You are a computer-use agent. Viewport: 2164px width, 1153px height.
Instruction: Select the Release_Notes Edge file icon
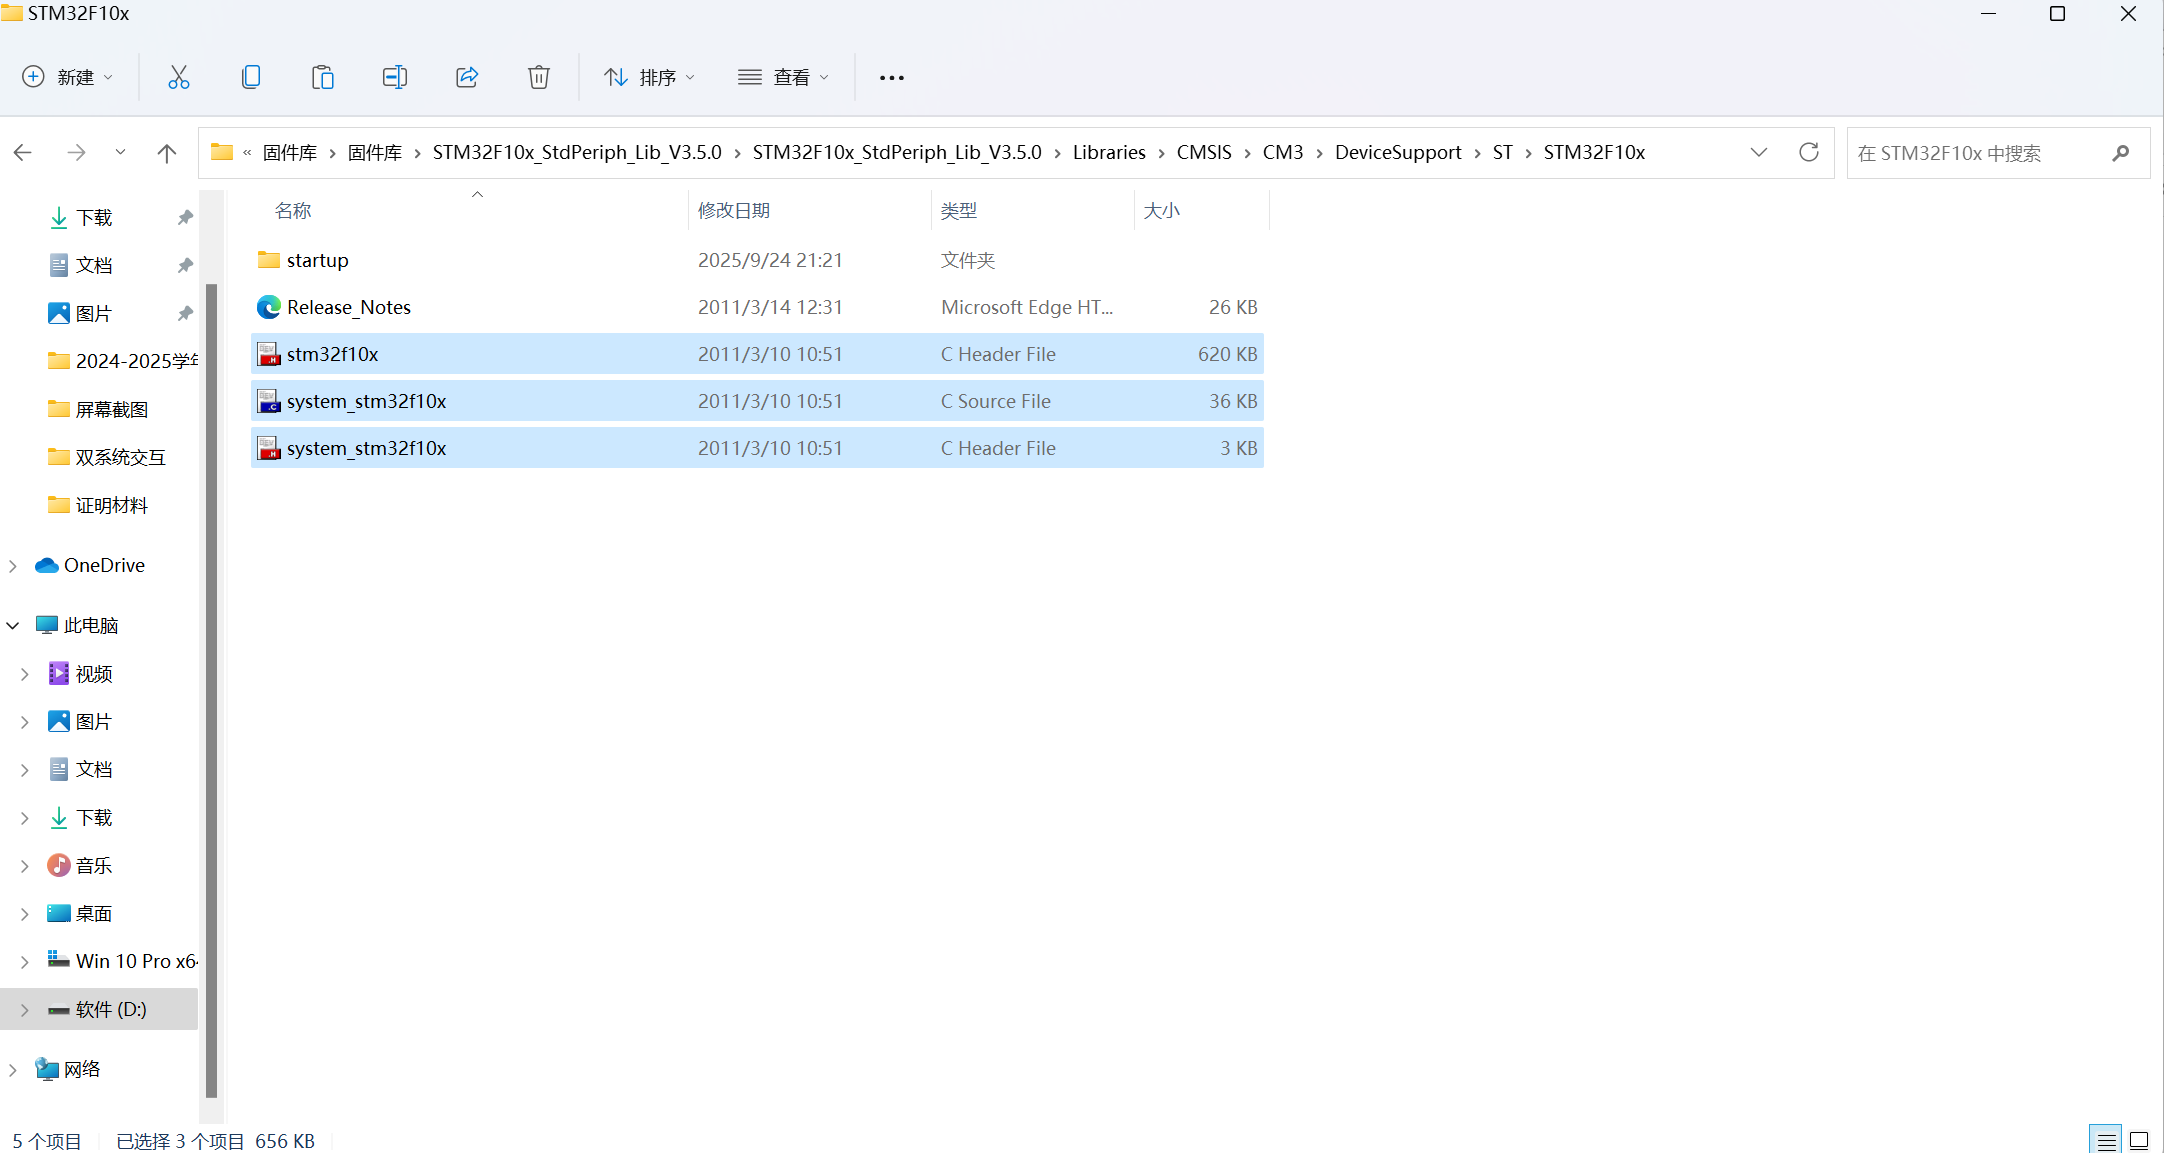(268, 307)
